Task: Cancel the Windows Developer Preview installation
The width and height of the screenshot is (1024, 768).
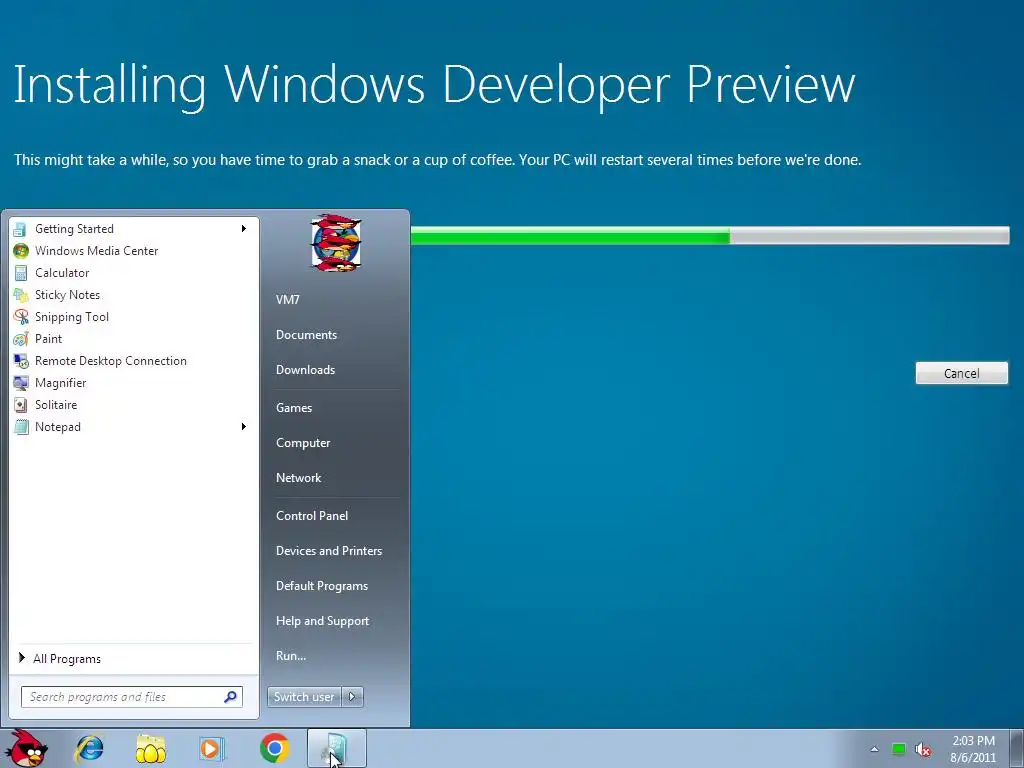Action: (961, 373)
